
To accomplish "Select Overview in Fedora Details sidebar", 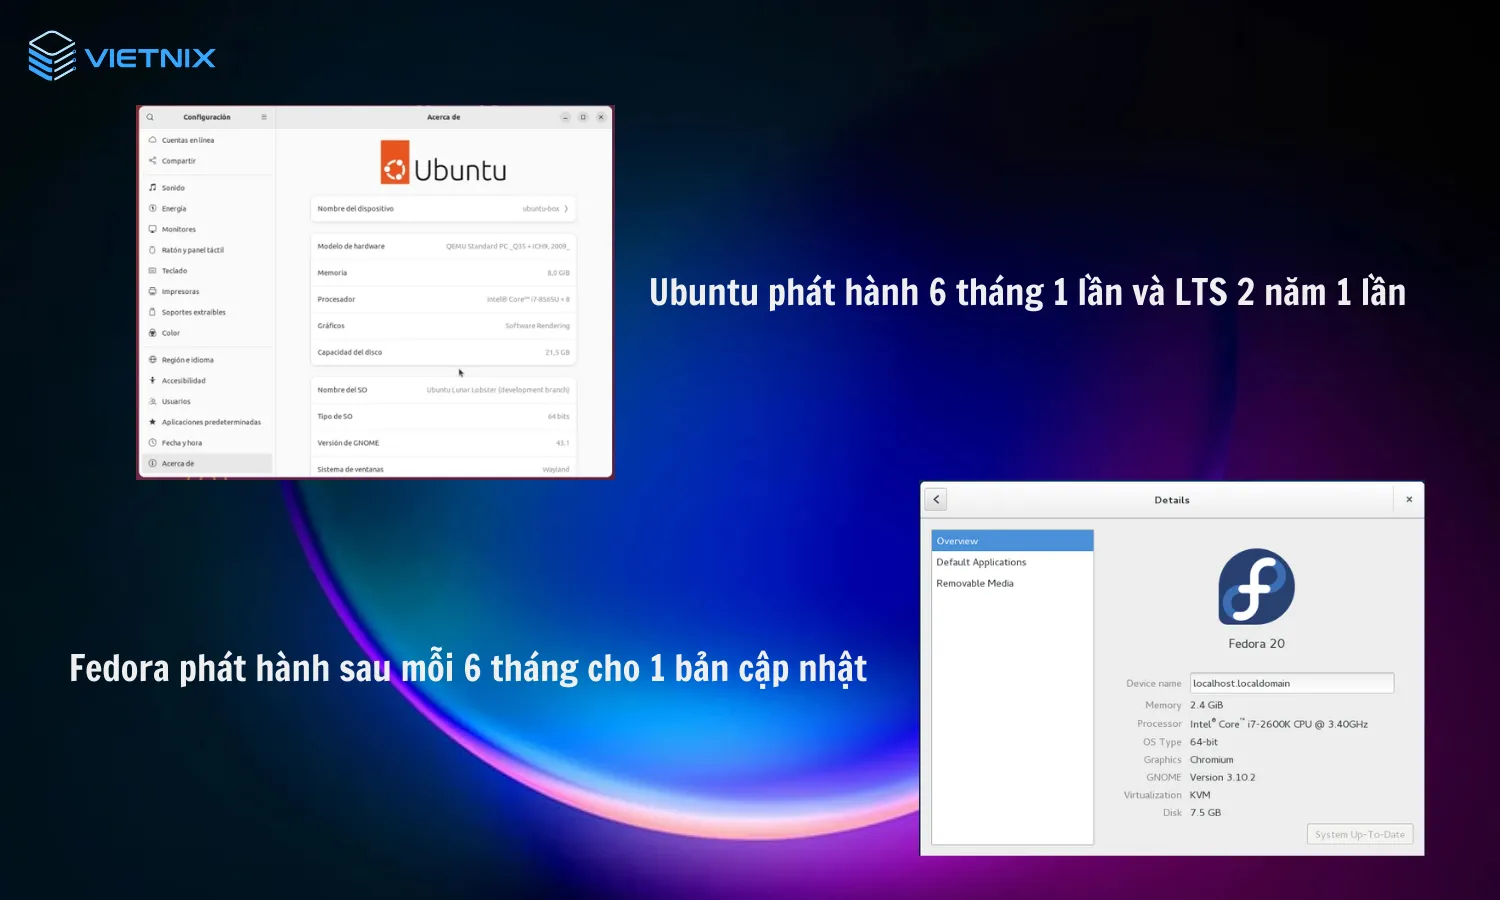I will pos(1012,541).
